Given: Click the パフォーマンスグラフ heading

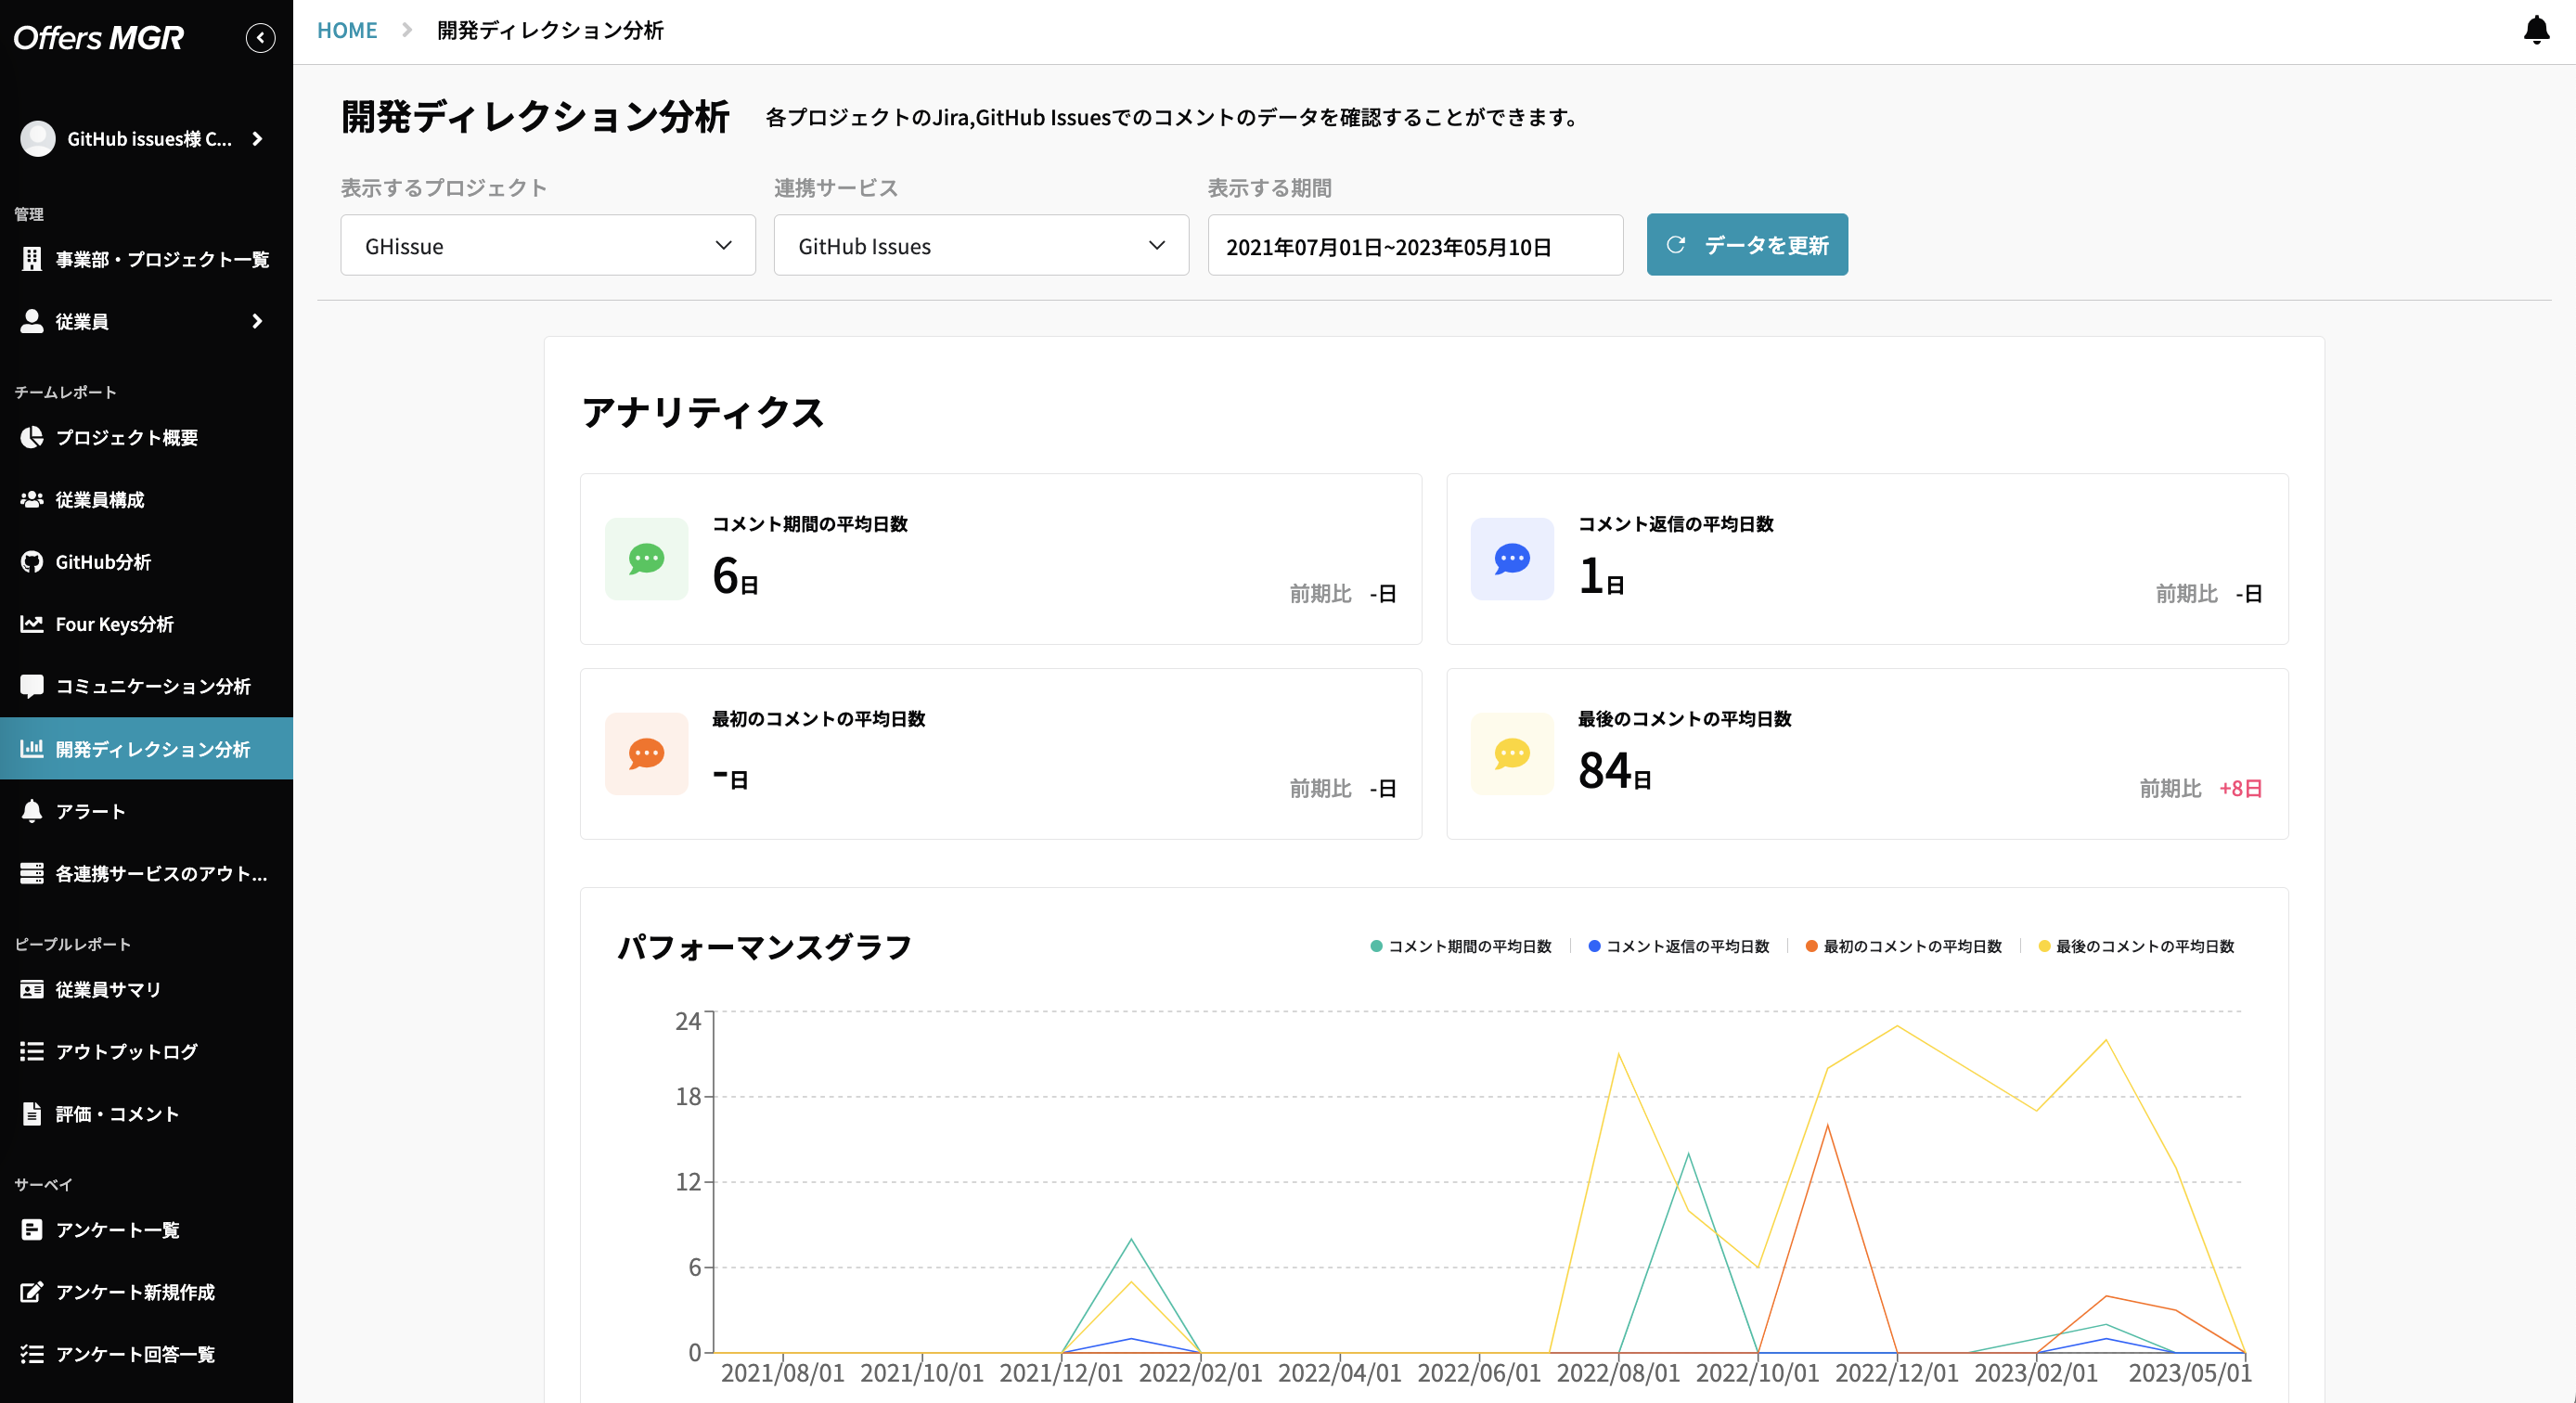Looking at the screenshot, I should [x=764, y=946].
